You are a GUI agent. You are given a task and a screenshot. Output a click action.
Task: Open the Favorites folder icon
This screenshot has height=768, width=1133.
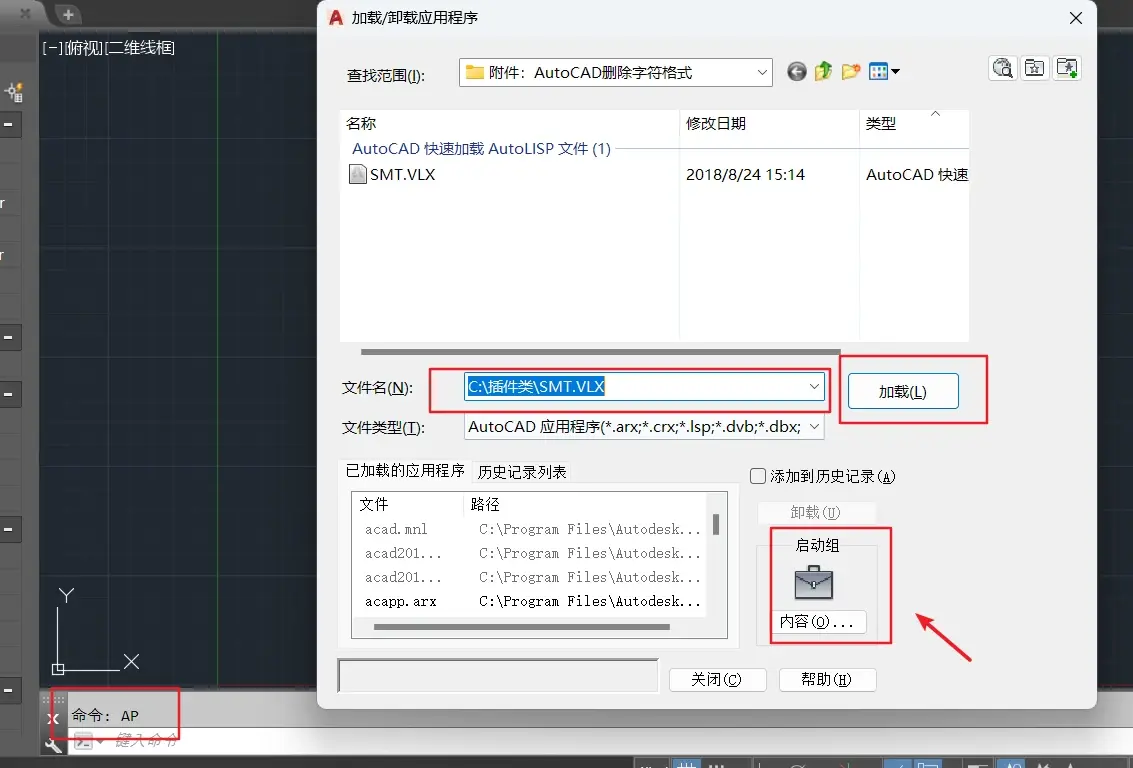click(x=1035, y=69)
